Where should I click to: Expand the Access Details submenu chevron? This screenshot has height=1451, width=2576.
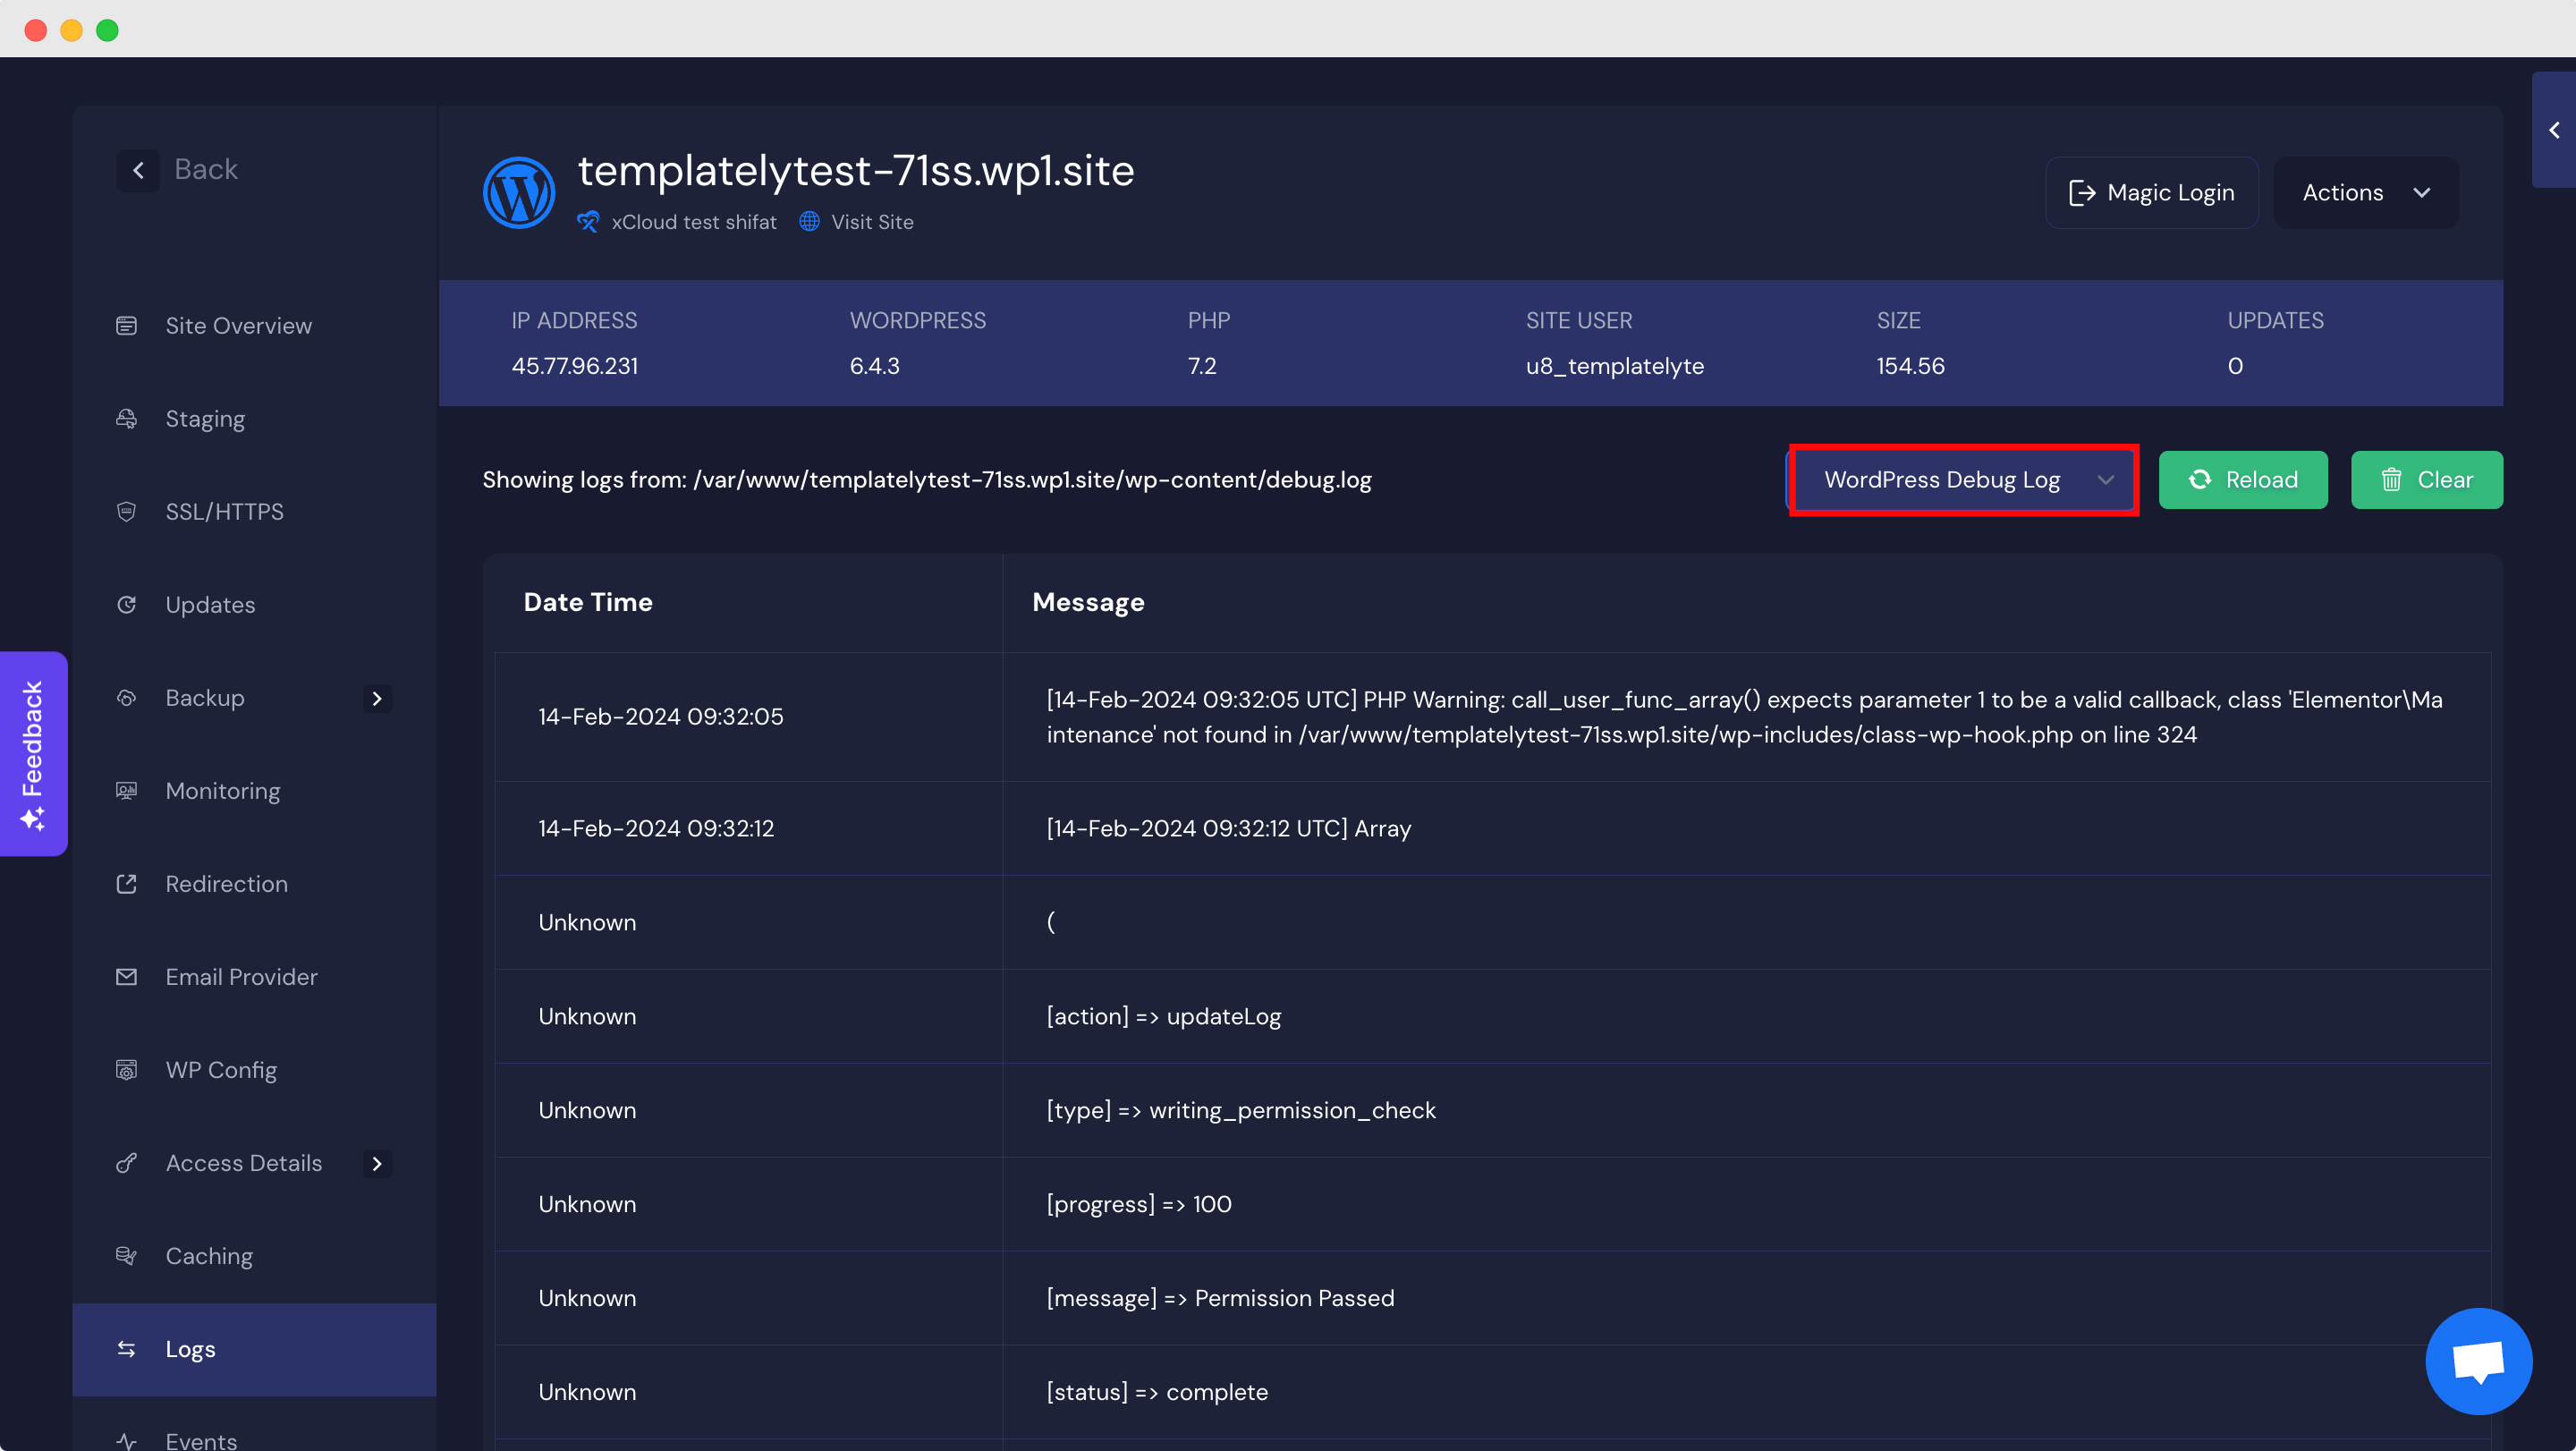click(x=377, y=1163)
